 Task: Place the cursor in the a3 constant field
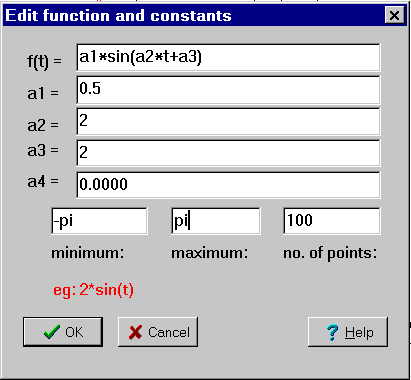[228, 153]
